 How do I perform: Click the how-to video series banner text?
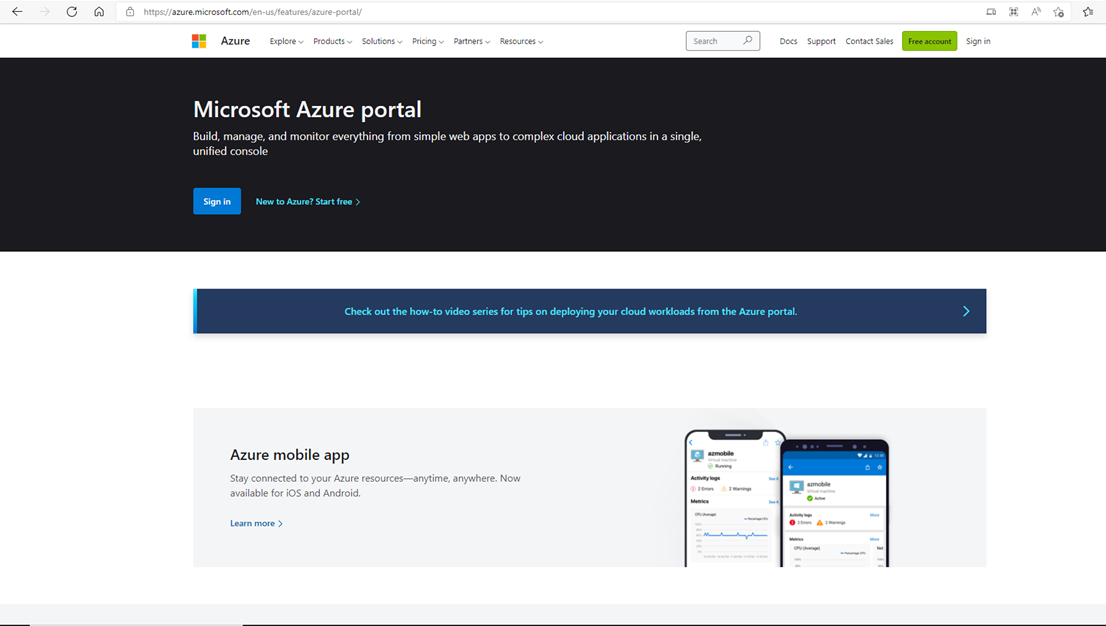[x=571, y=311]
